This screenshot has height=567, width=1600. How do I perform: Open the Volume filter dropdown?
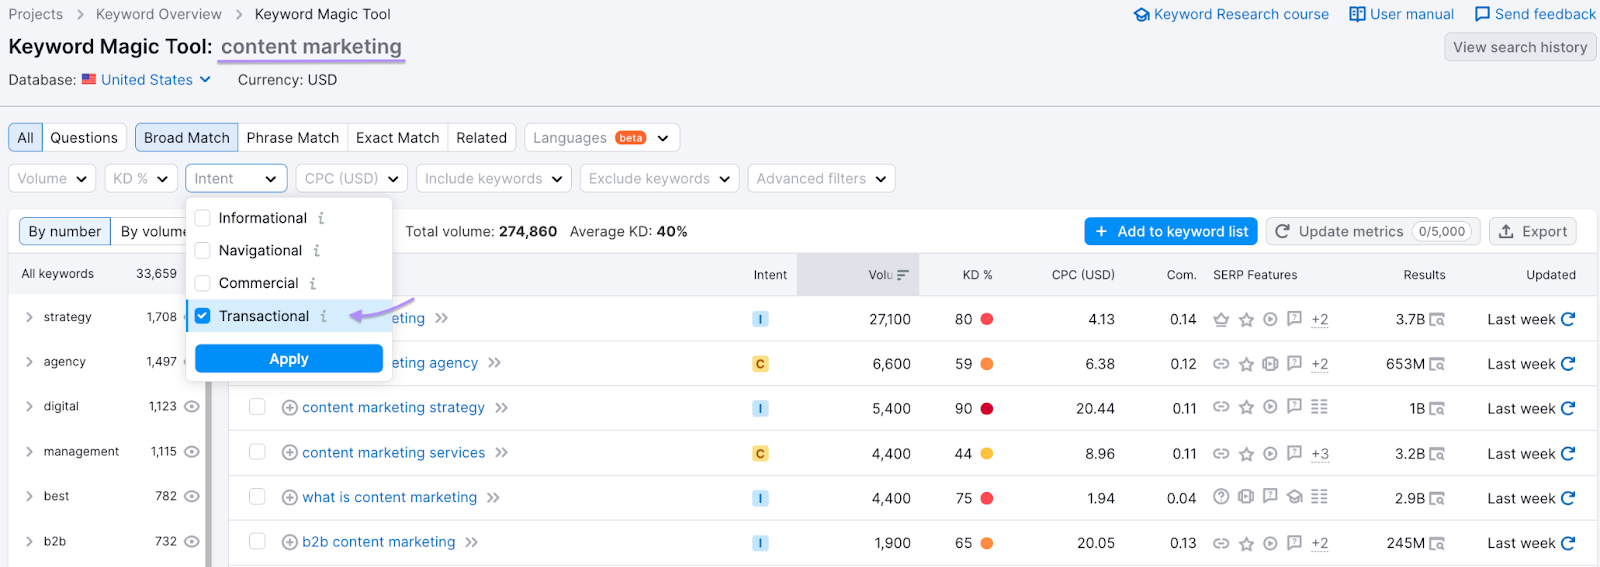point(52,179)
